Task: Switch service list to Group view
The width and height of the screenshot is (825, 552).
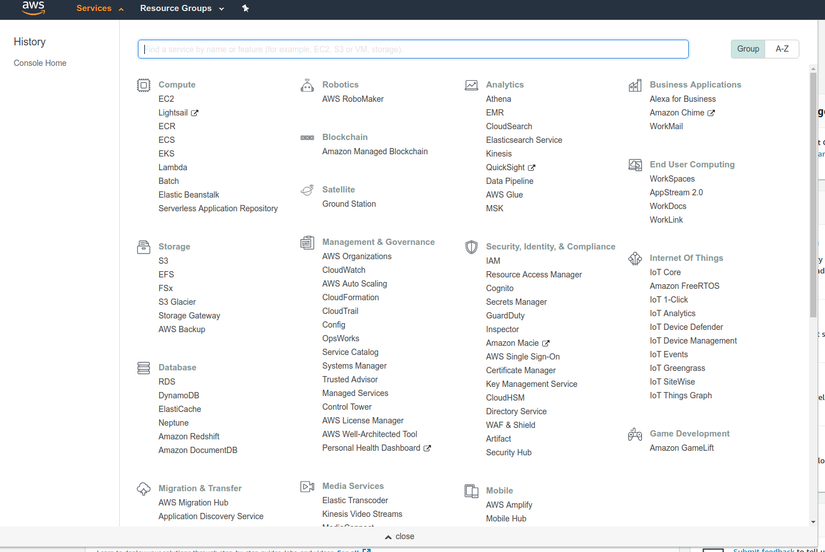Action: 748,49
